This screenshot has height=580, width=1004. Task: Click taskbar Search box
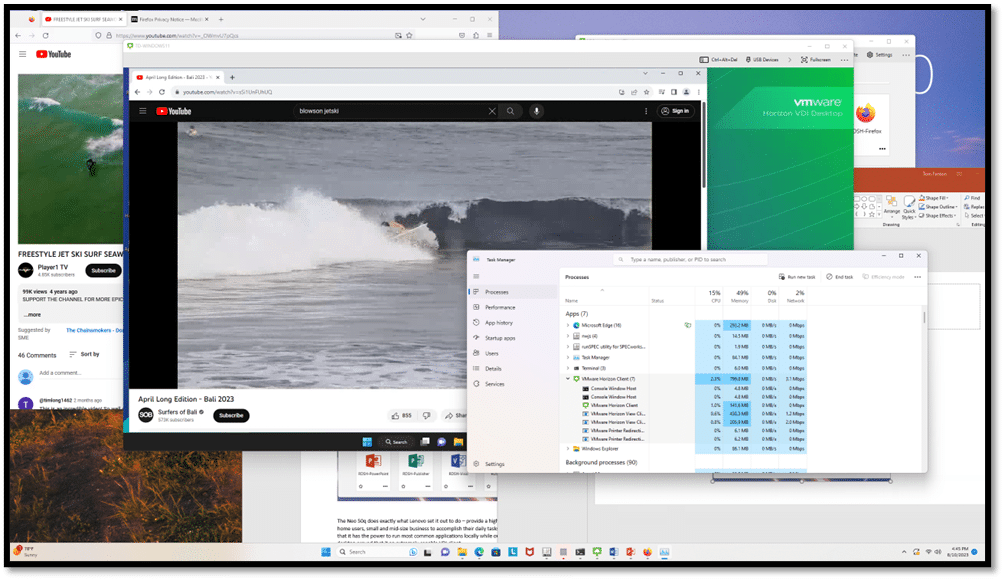375,552
